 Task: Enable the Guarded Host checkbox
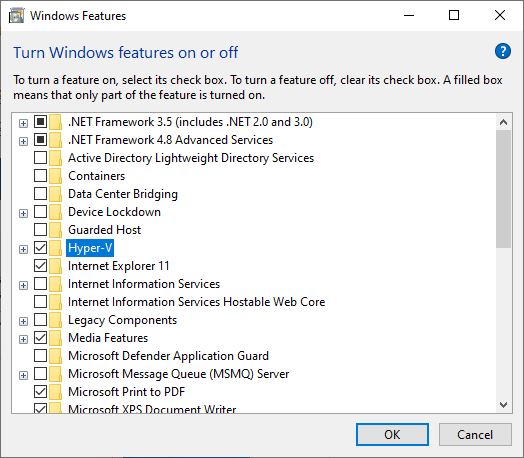pos(40,230)
